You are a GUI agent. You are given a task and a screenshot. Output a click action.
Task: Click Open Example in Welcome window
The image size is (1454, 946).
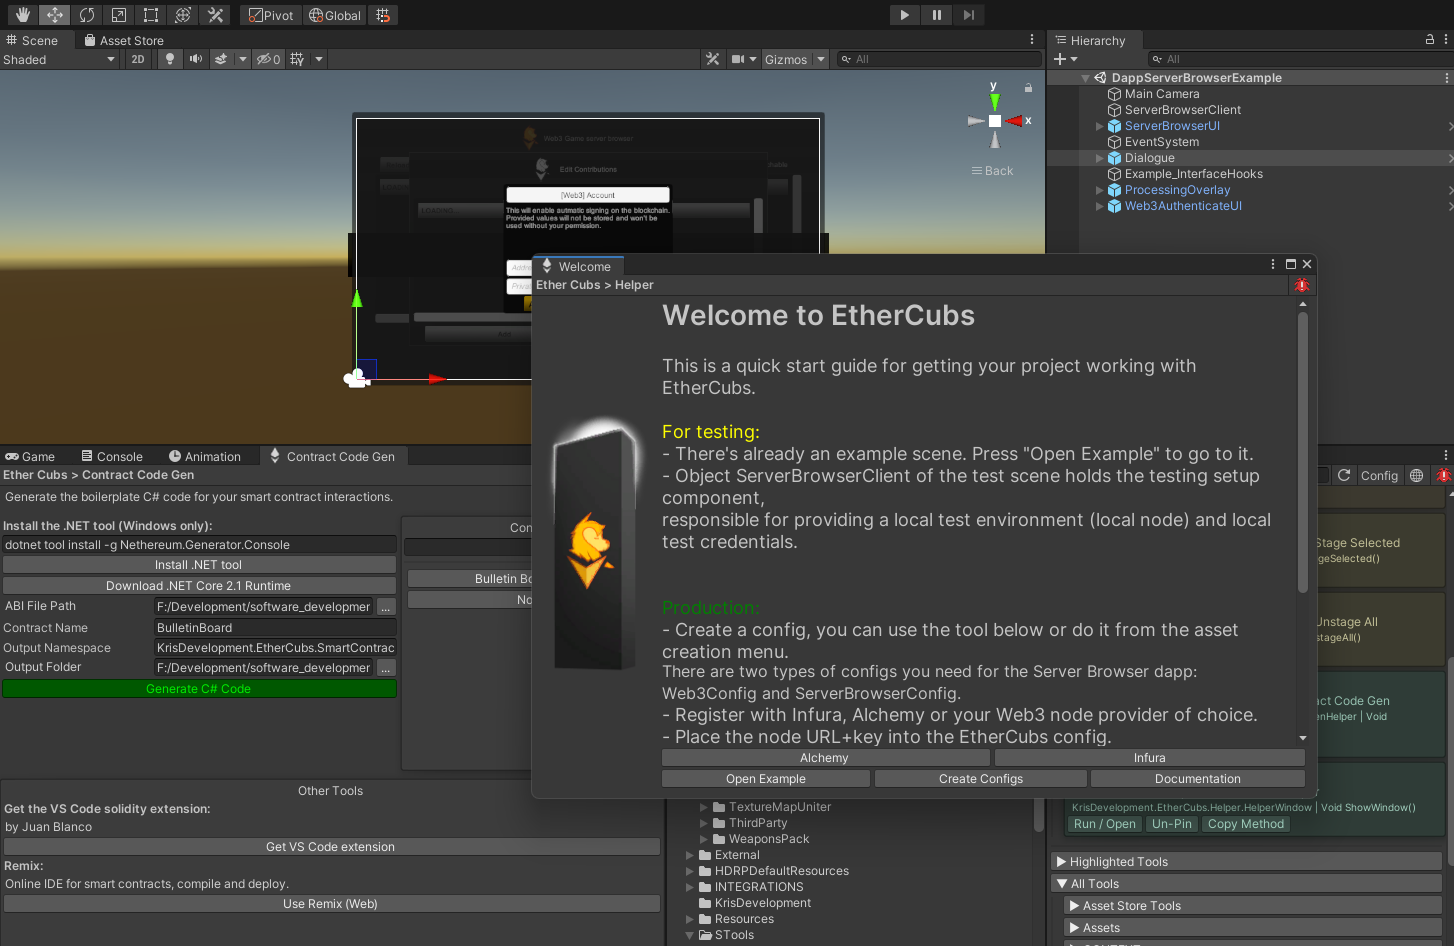click(766, 779)
